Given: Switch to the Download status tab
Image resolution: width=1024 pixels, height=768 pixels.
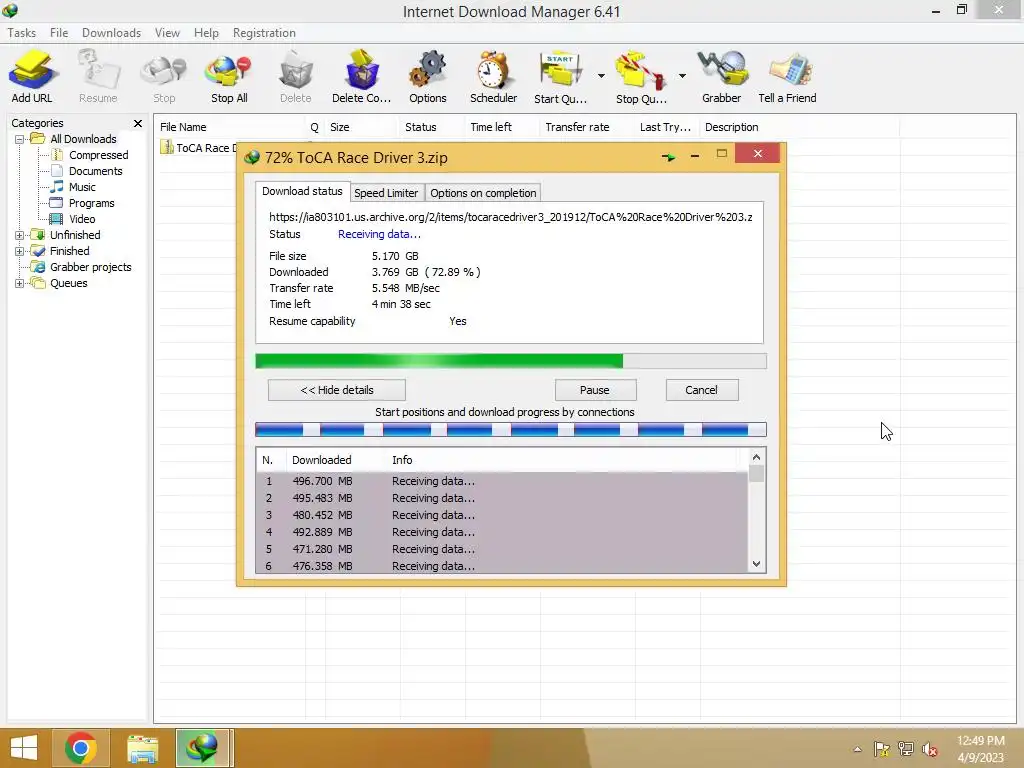Looking at the screenshot, I should point(302,191).
